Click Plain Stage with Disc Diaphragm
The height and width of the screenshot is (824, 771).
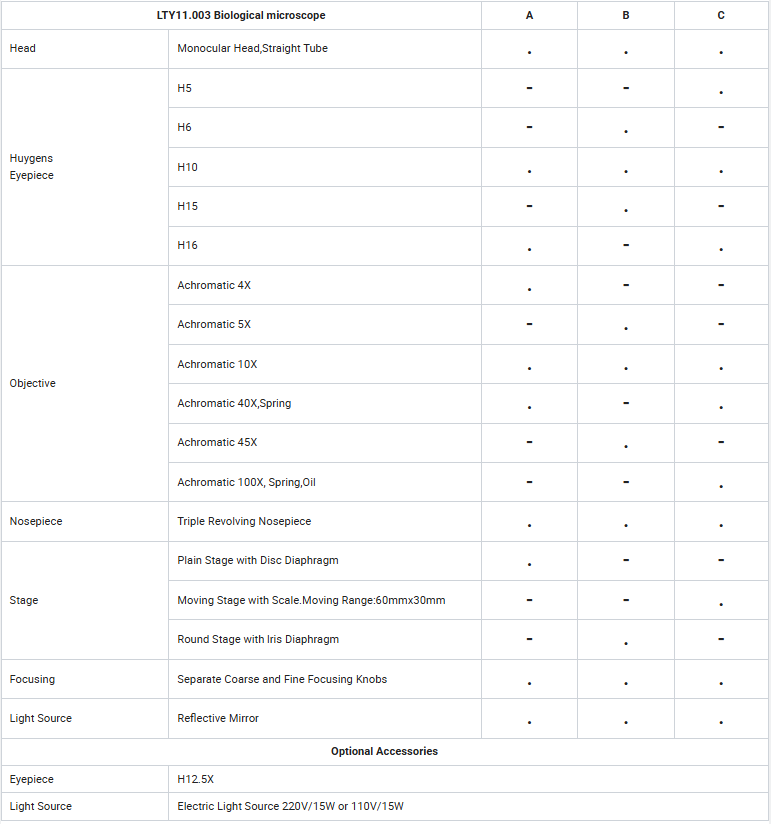(x=258, y=560)
